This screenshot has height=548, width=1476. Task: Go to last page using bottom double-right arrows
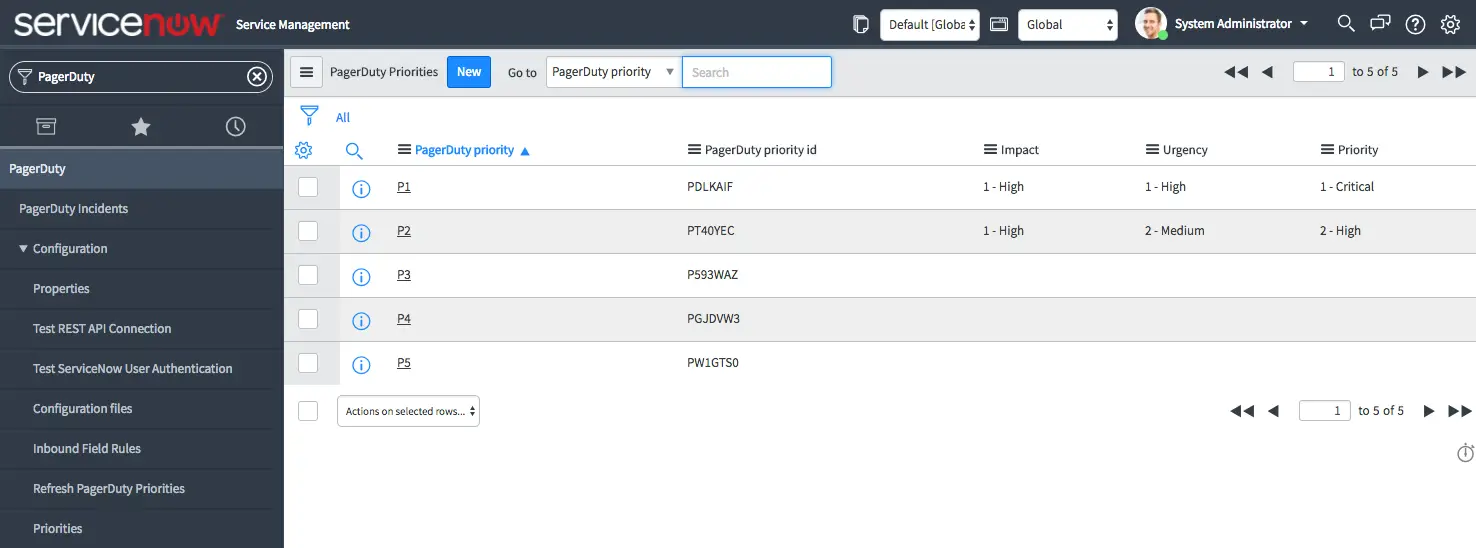(x=1460, y=411)
